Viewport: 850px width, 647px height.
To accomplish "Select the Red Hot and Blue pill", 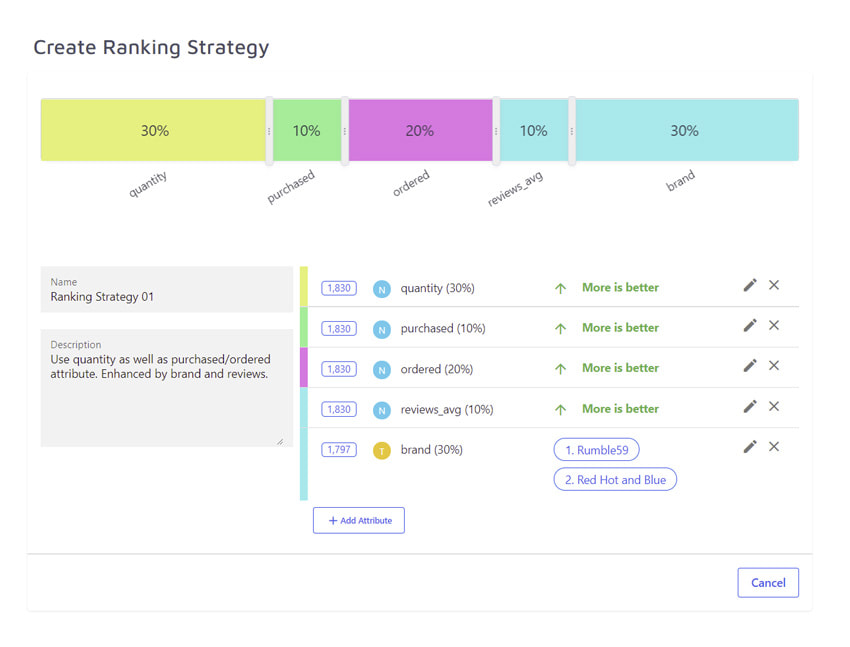I will [x=614, y=479].
